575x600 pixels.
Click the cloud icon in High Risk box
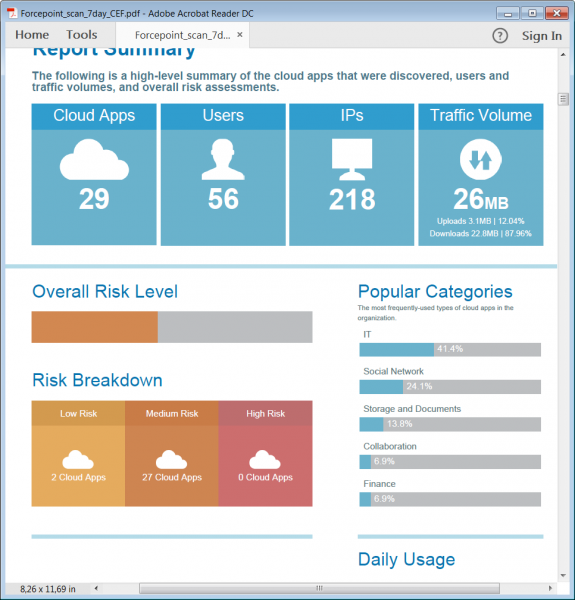tap(265, 460)
